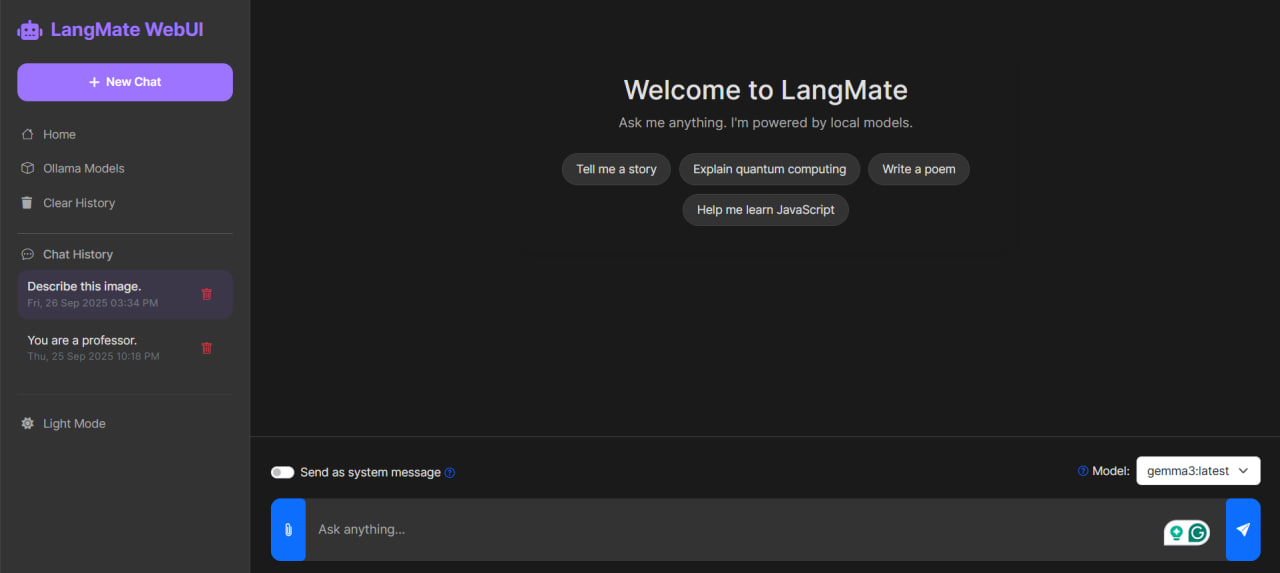Delete the 'Describe this image.' chat

point(207,294)
